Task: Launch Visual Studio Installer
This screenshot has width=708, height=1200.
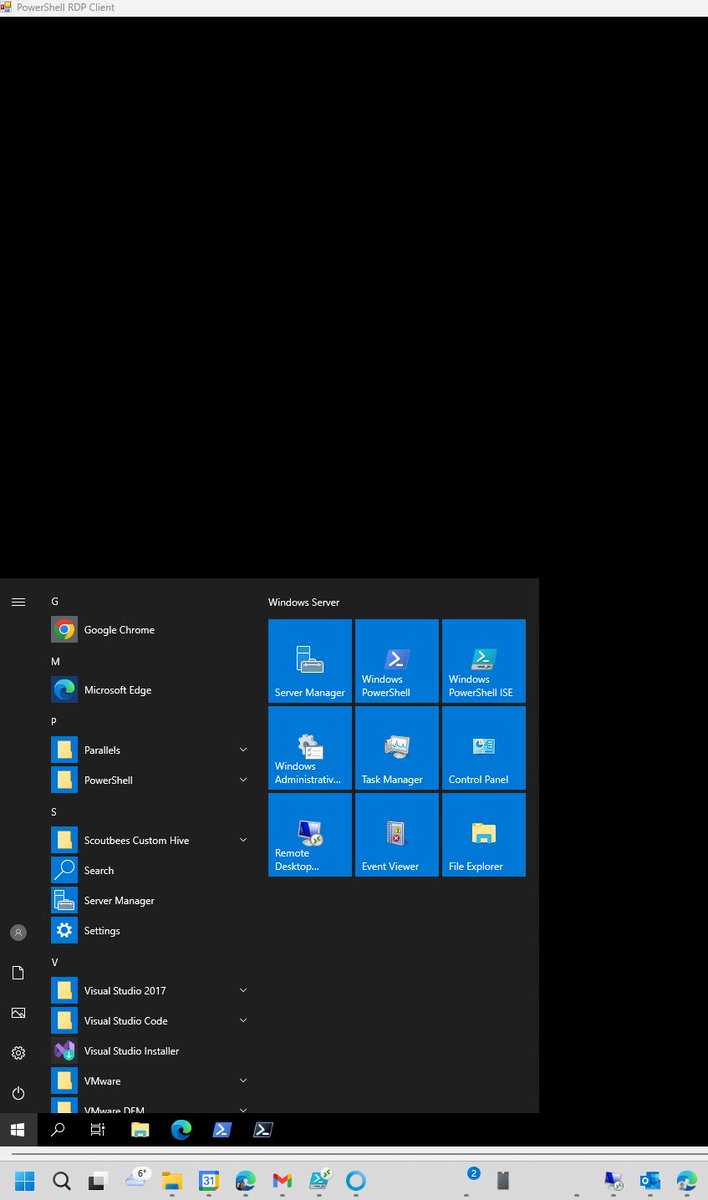Action: click(x=150, y=1051)
